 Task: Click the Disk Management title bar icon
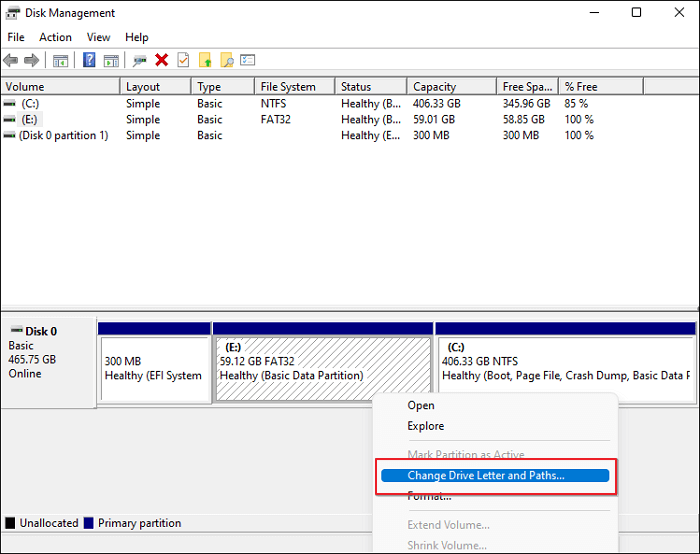click(12, 13)
